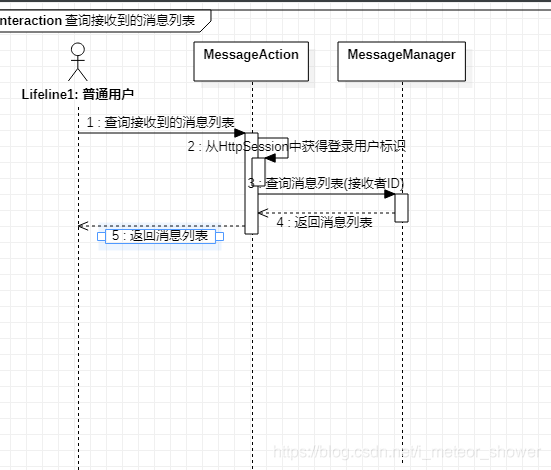Click the right resize handle of message 5 label

coord(220,236)
